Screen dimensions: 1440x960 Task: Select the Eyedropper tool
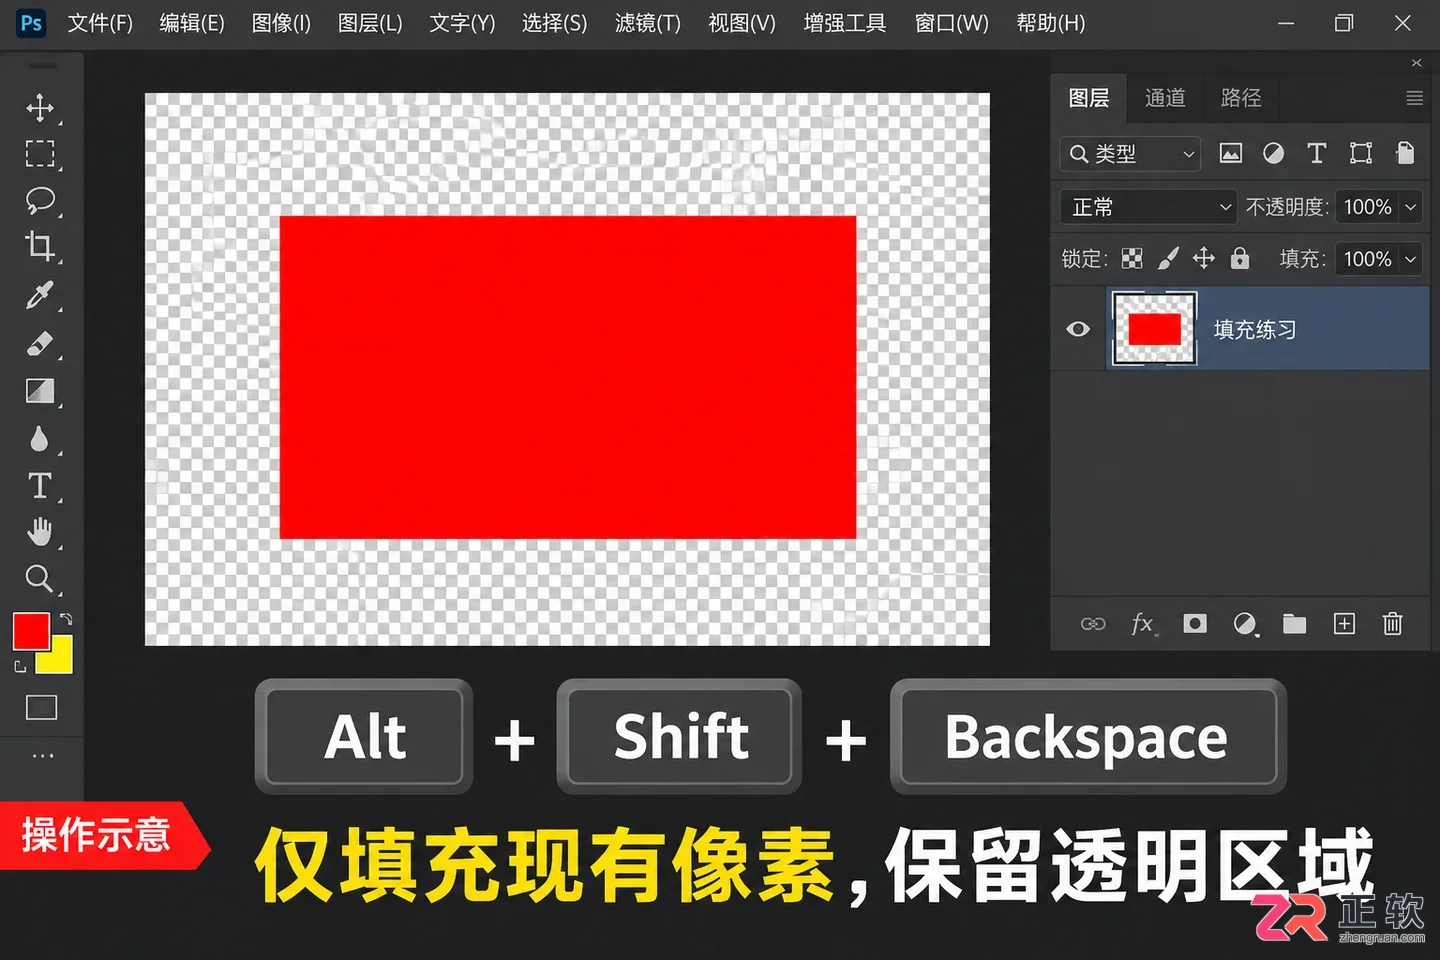click(x=40, y=295)
